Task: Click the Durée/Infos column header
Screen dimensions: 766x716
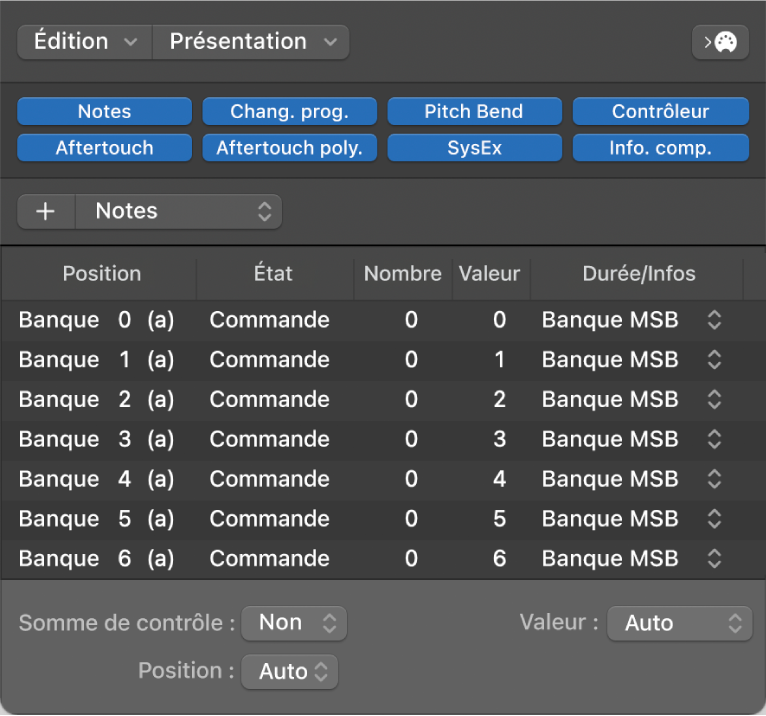Action: (638, 274)
